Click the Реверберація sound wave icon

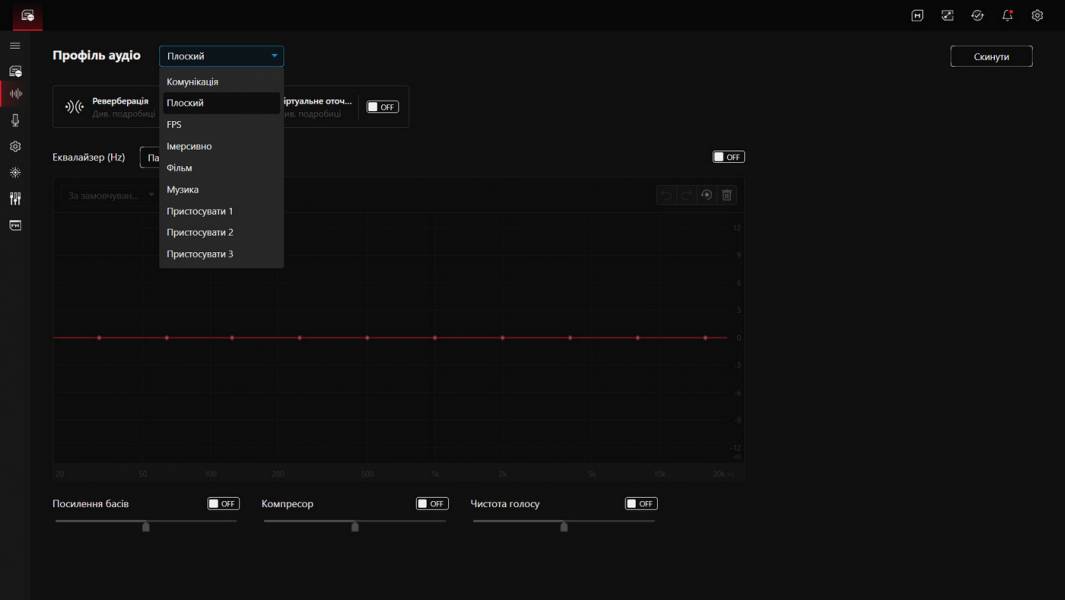74,107
